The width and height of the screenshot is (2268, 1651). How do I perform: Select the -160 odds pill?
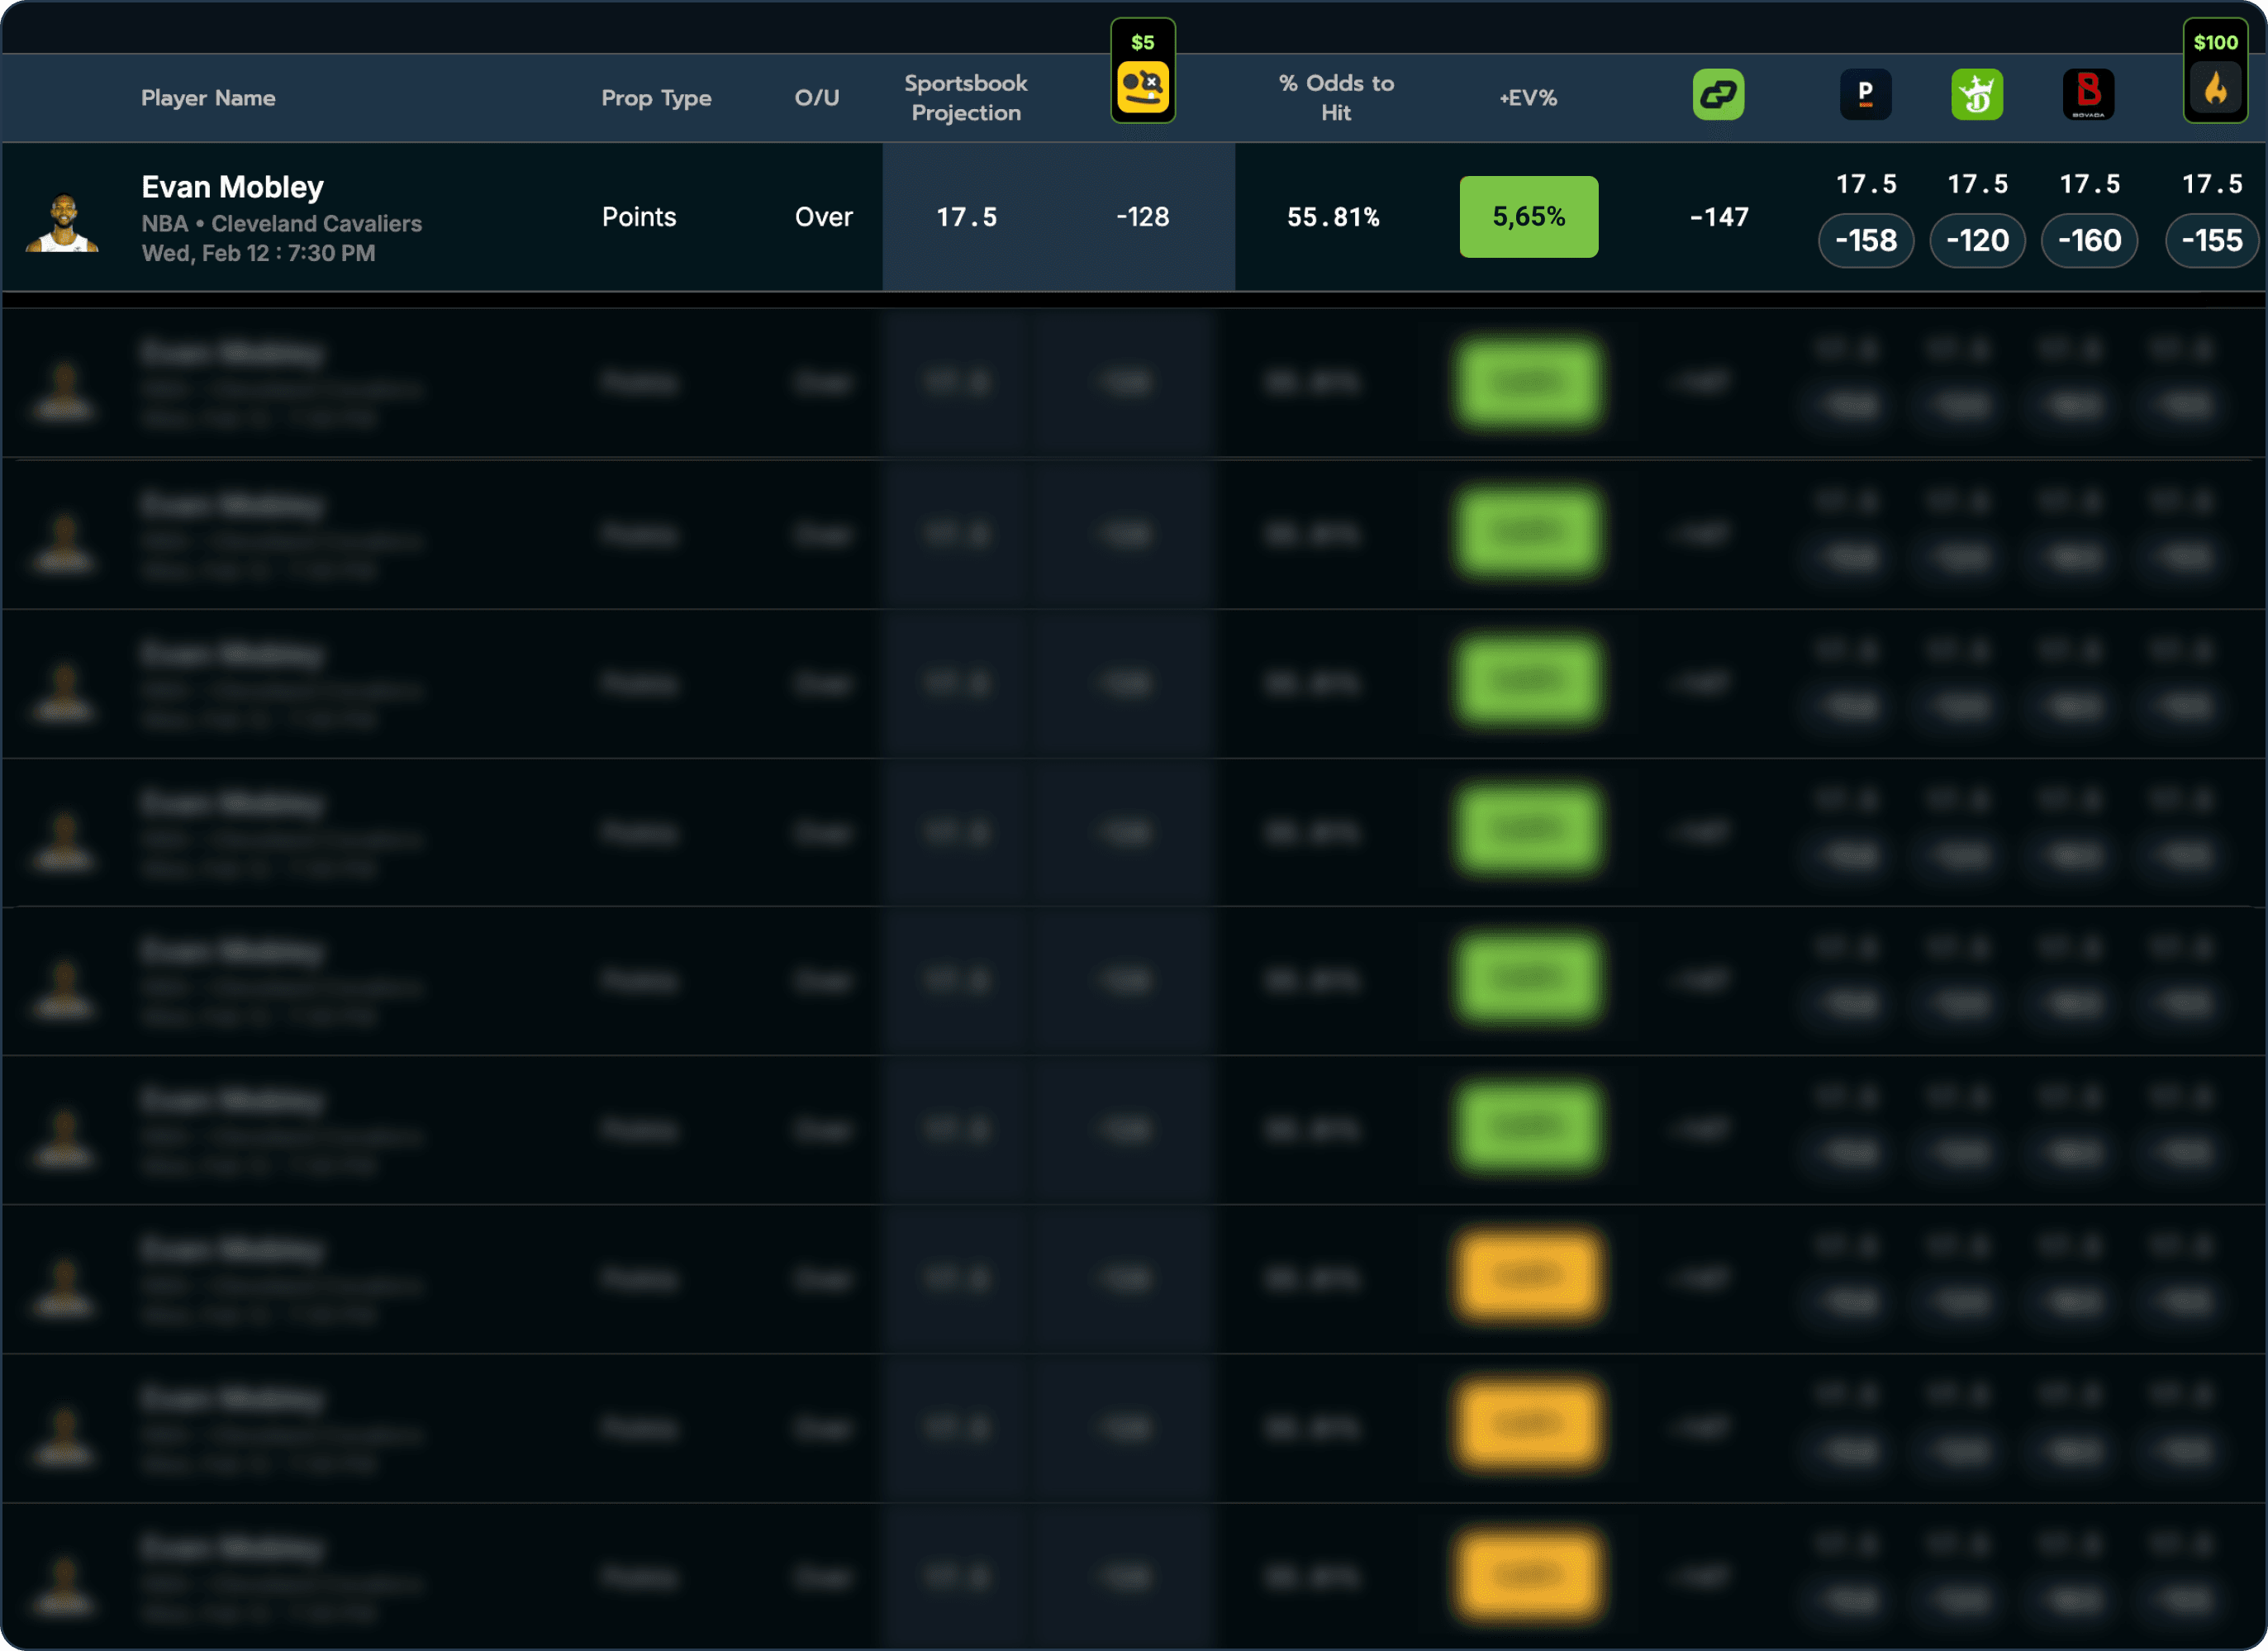coord(2089,240)
